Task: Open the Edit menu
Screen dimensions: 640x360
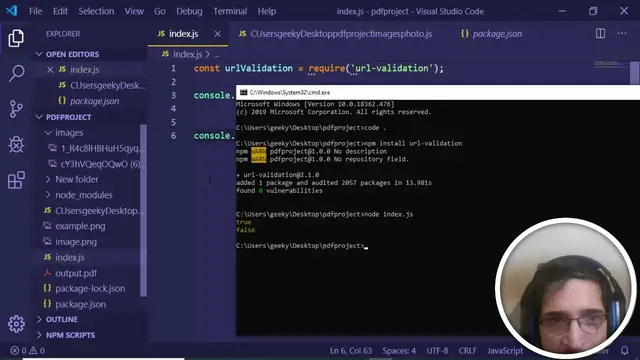Action: (x=60, y=11)
